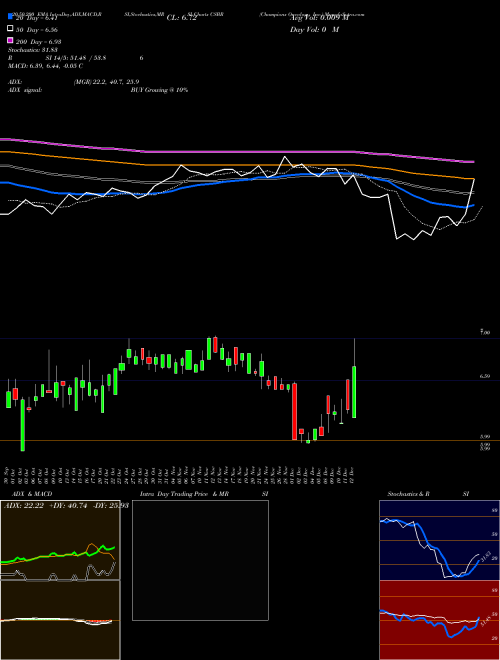Click the 7.00 price axis label

[485, 333]
